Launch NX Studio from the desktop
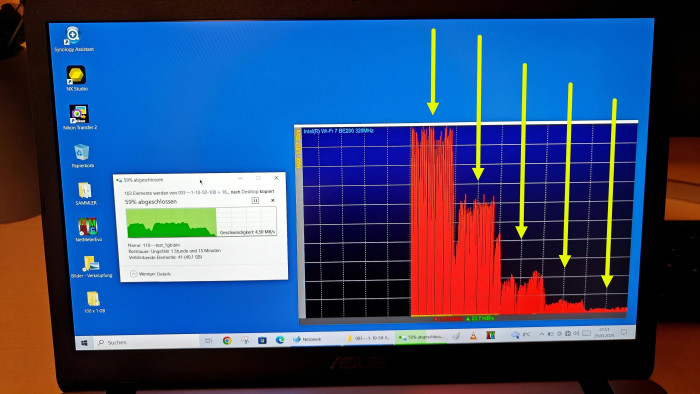Image resolution: width=700 pixels, height=394 pixels. click(x=76, y=78)
